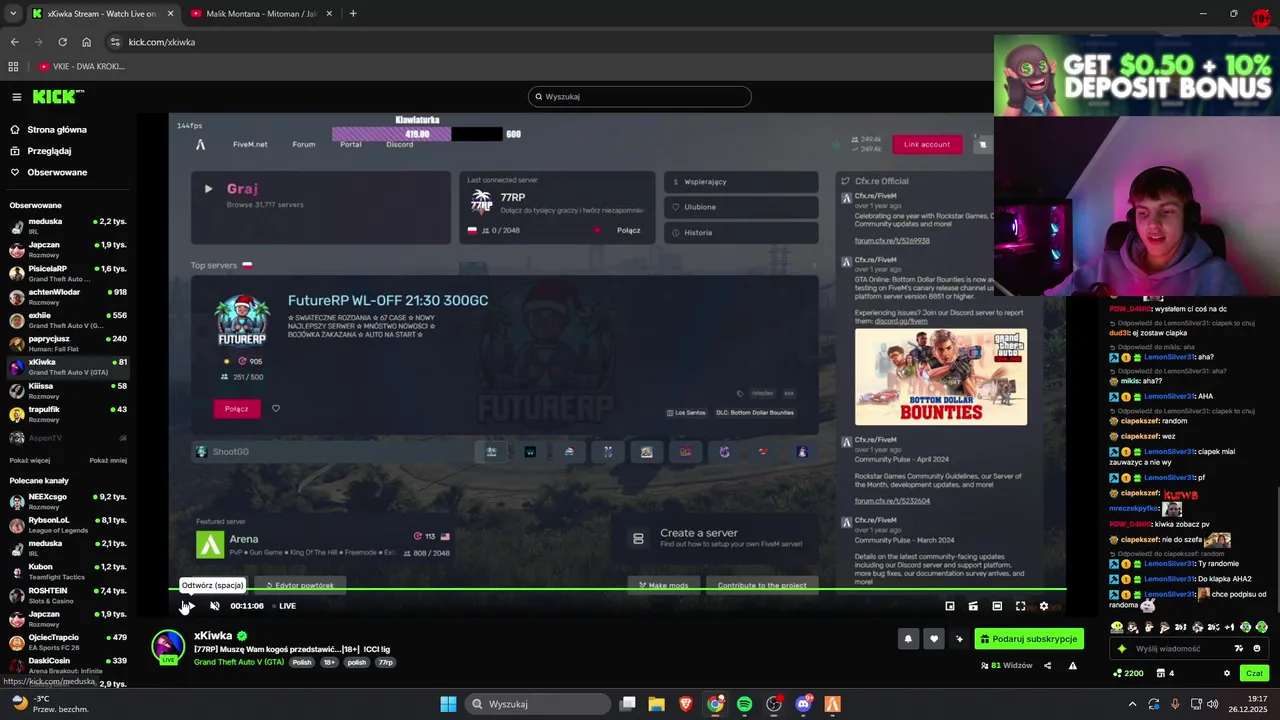Open PisicelaRP channel in followed list
Screen dimensions: 1280x720
tap(68, 273)
